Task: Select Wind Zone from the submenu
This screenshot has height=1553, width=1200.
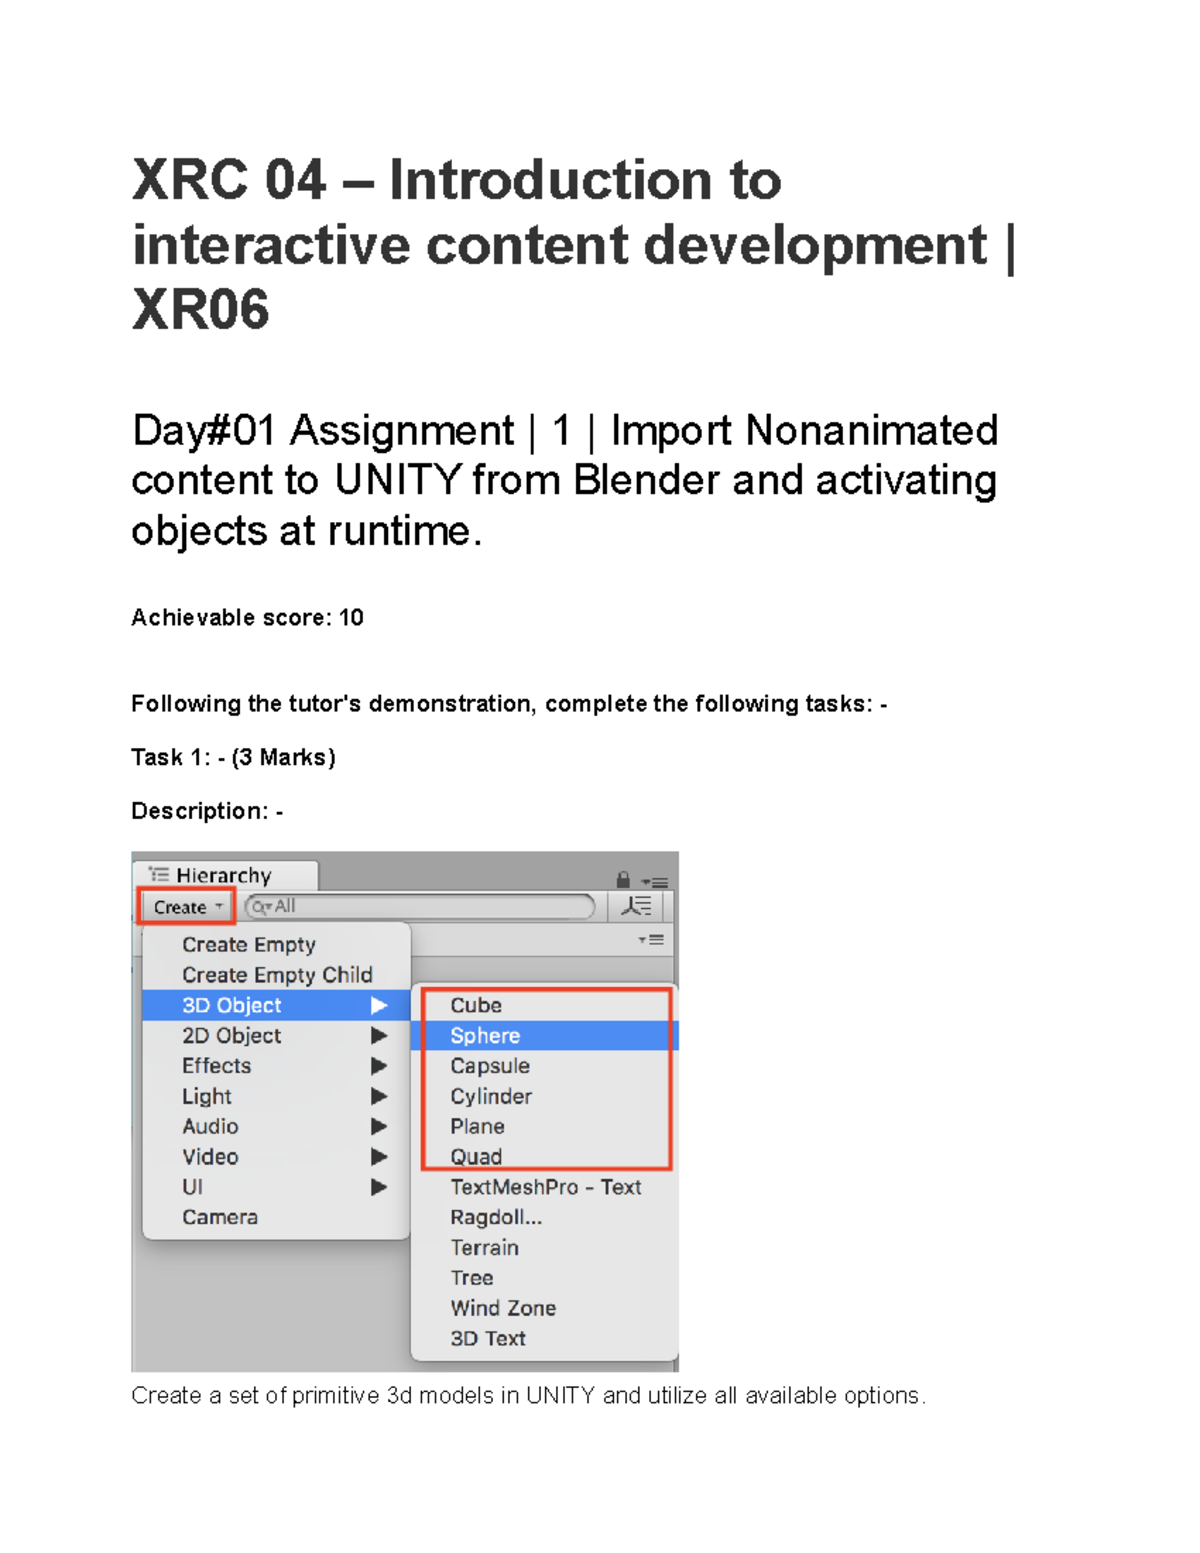Action: 503,1308
